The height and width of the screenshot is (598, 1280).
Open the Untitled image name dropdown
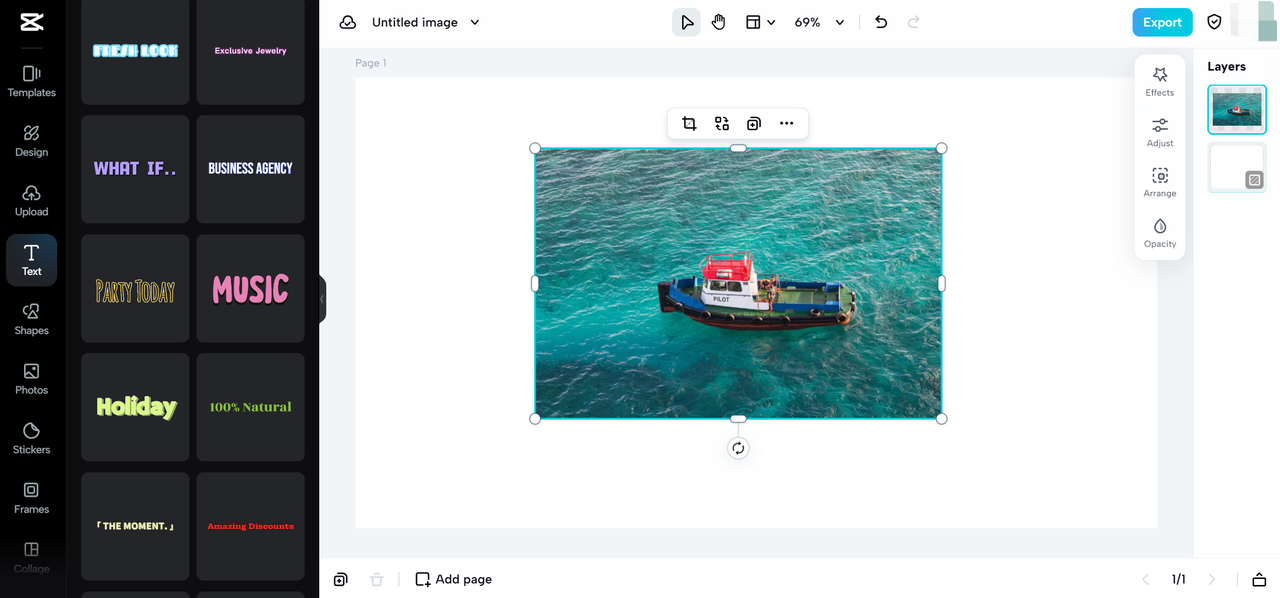(475, 22)
